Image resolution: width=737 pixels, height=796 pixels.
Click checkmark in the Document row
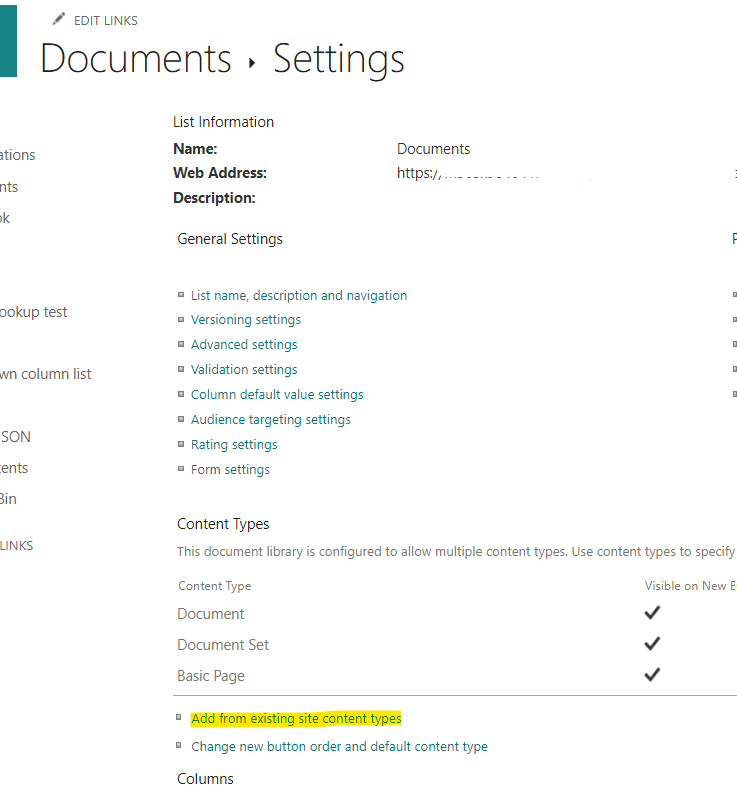[x=652, y=613]
